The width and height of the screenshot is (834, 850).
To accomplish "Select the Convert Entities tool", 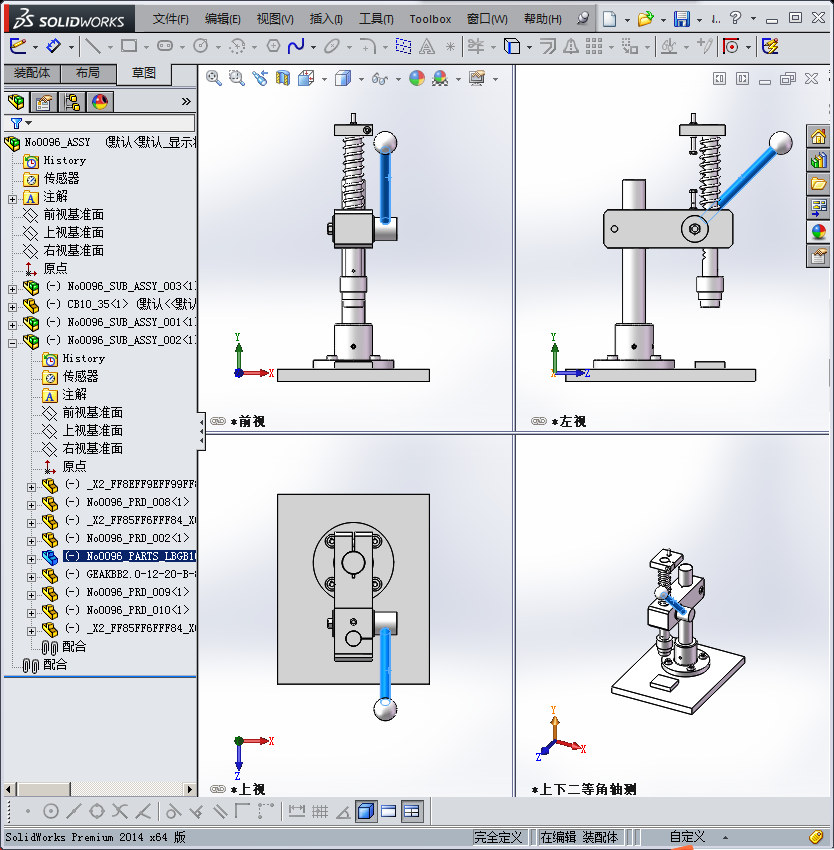I will 512,47.
